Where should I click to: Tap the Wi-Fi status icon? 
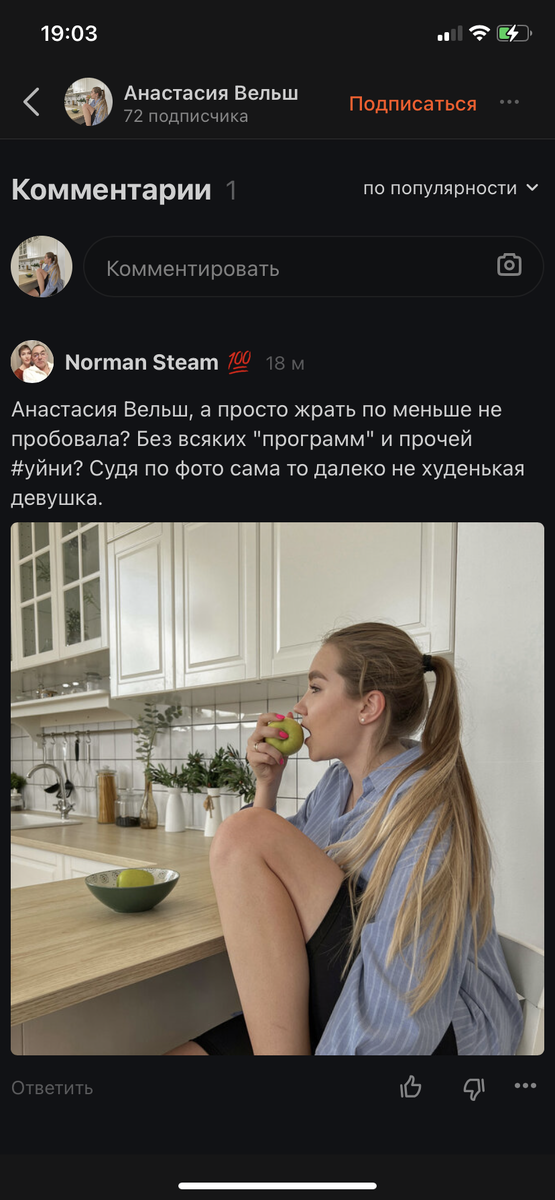click(479, 33)
